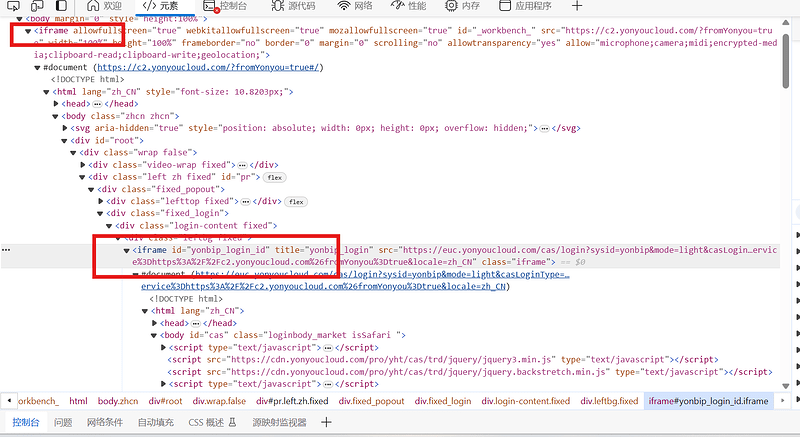Collapse the body class="zhcn zhcn" node
Viewport: 800px width, 437px height.
(55, 116)
